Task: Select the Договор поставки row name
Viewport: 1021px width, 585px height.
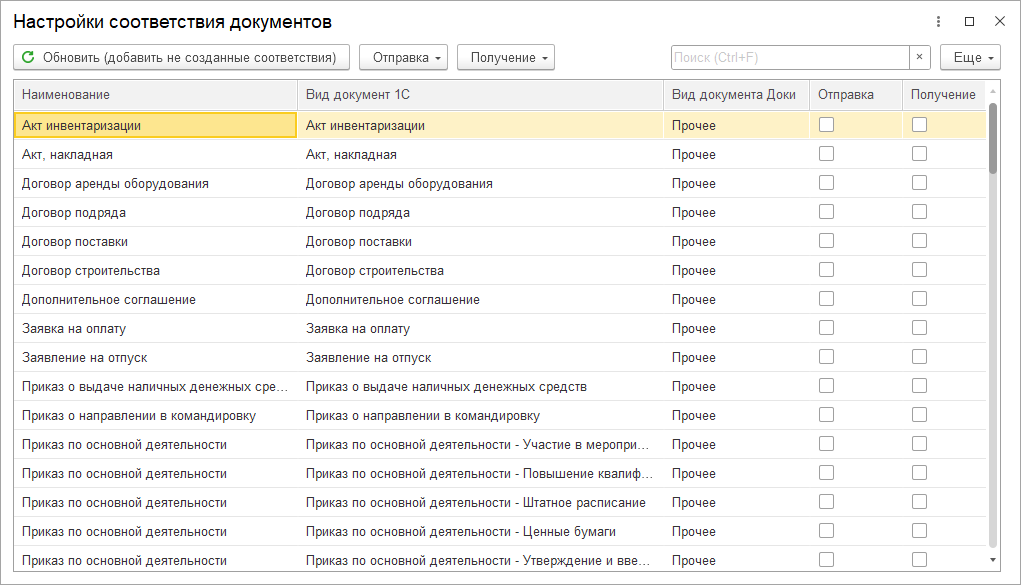Action: tap(75, 242)
